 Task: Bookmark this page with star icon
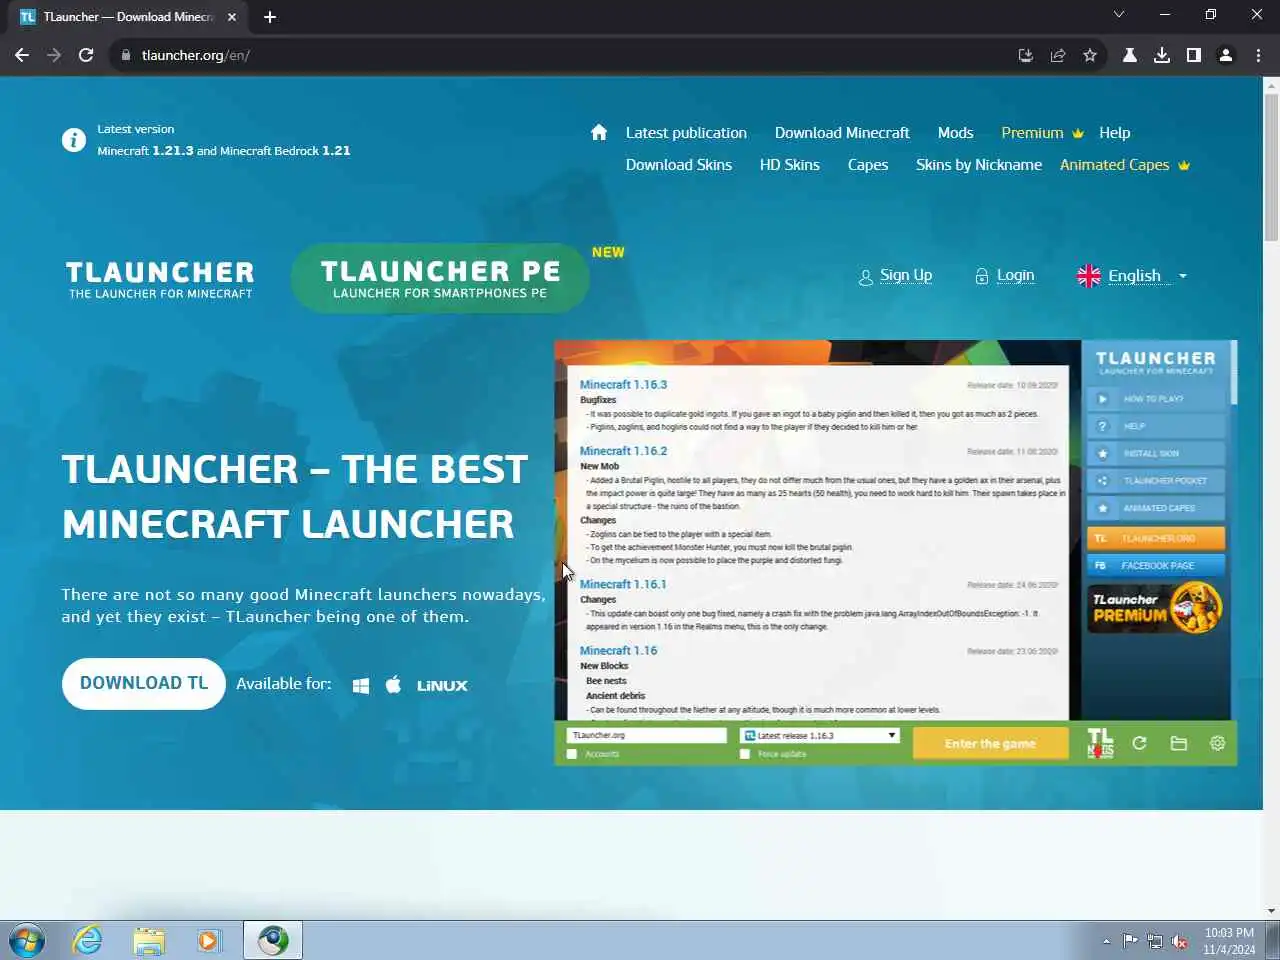1090,55
